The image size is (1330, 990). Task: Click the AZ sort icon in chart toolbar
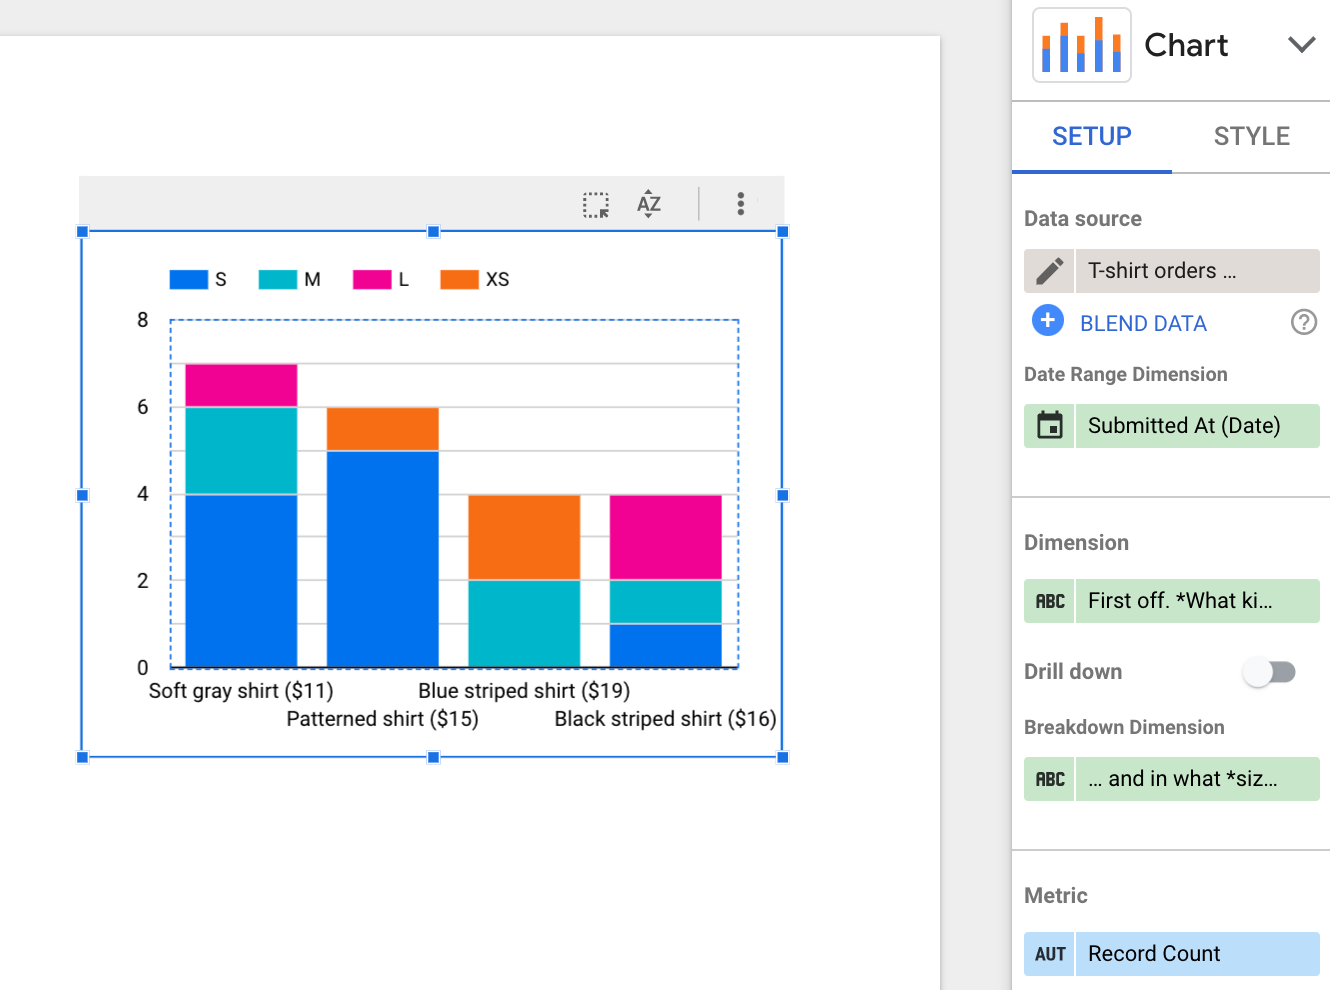coord(649,204)
